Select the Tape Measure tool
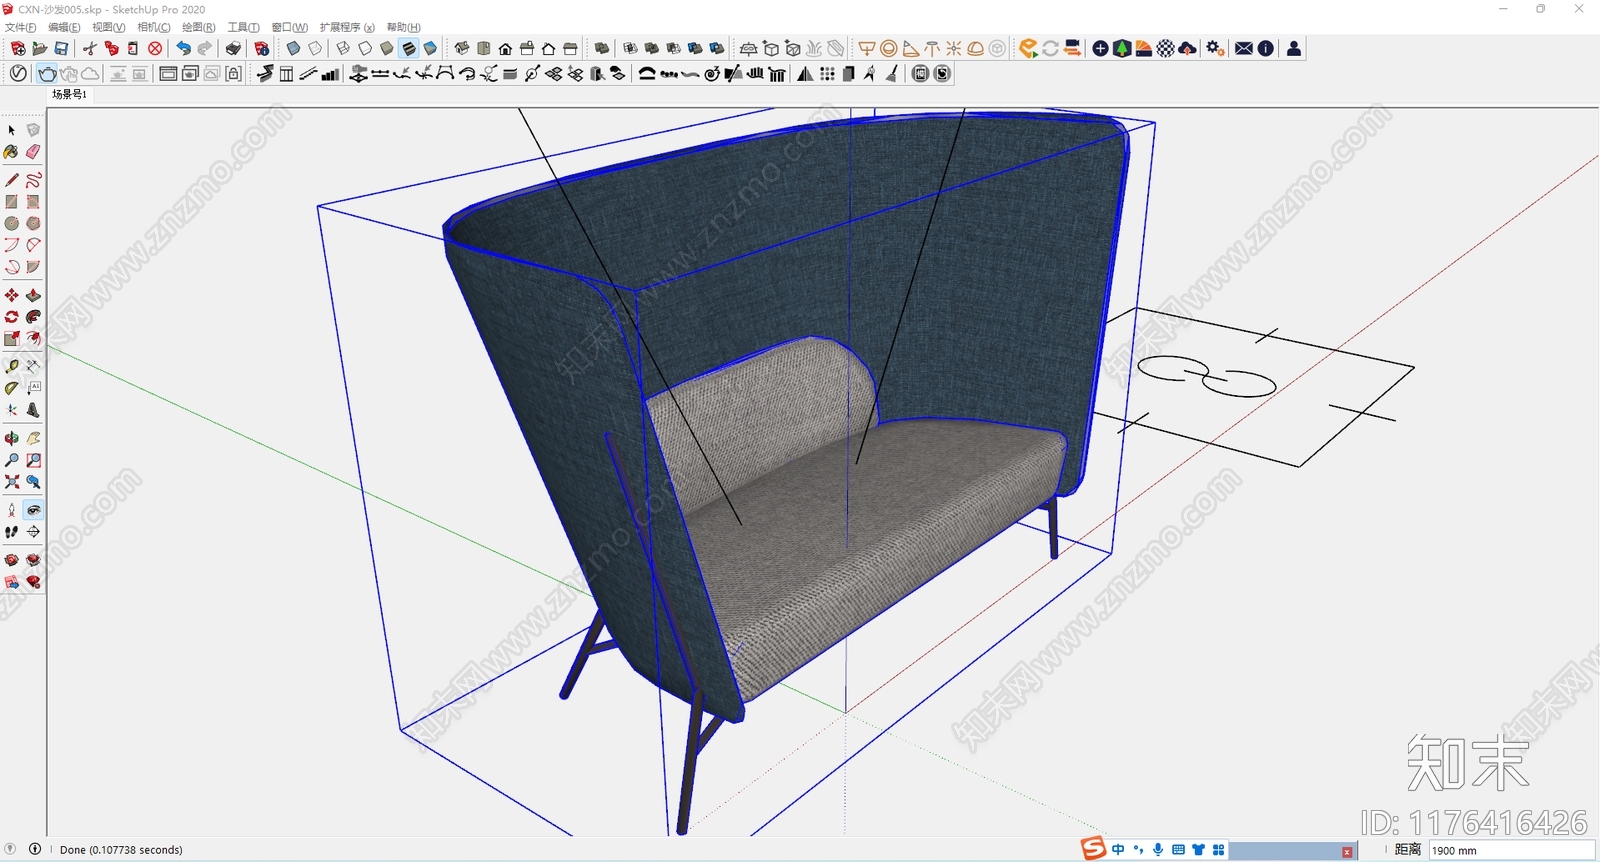The width and height of the screenshot is (1600, 862). pos(11,366)
